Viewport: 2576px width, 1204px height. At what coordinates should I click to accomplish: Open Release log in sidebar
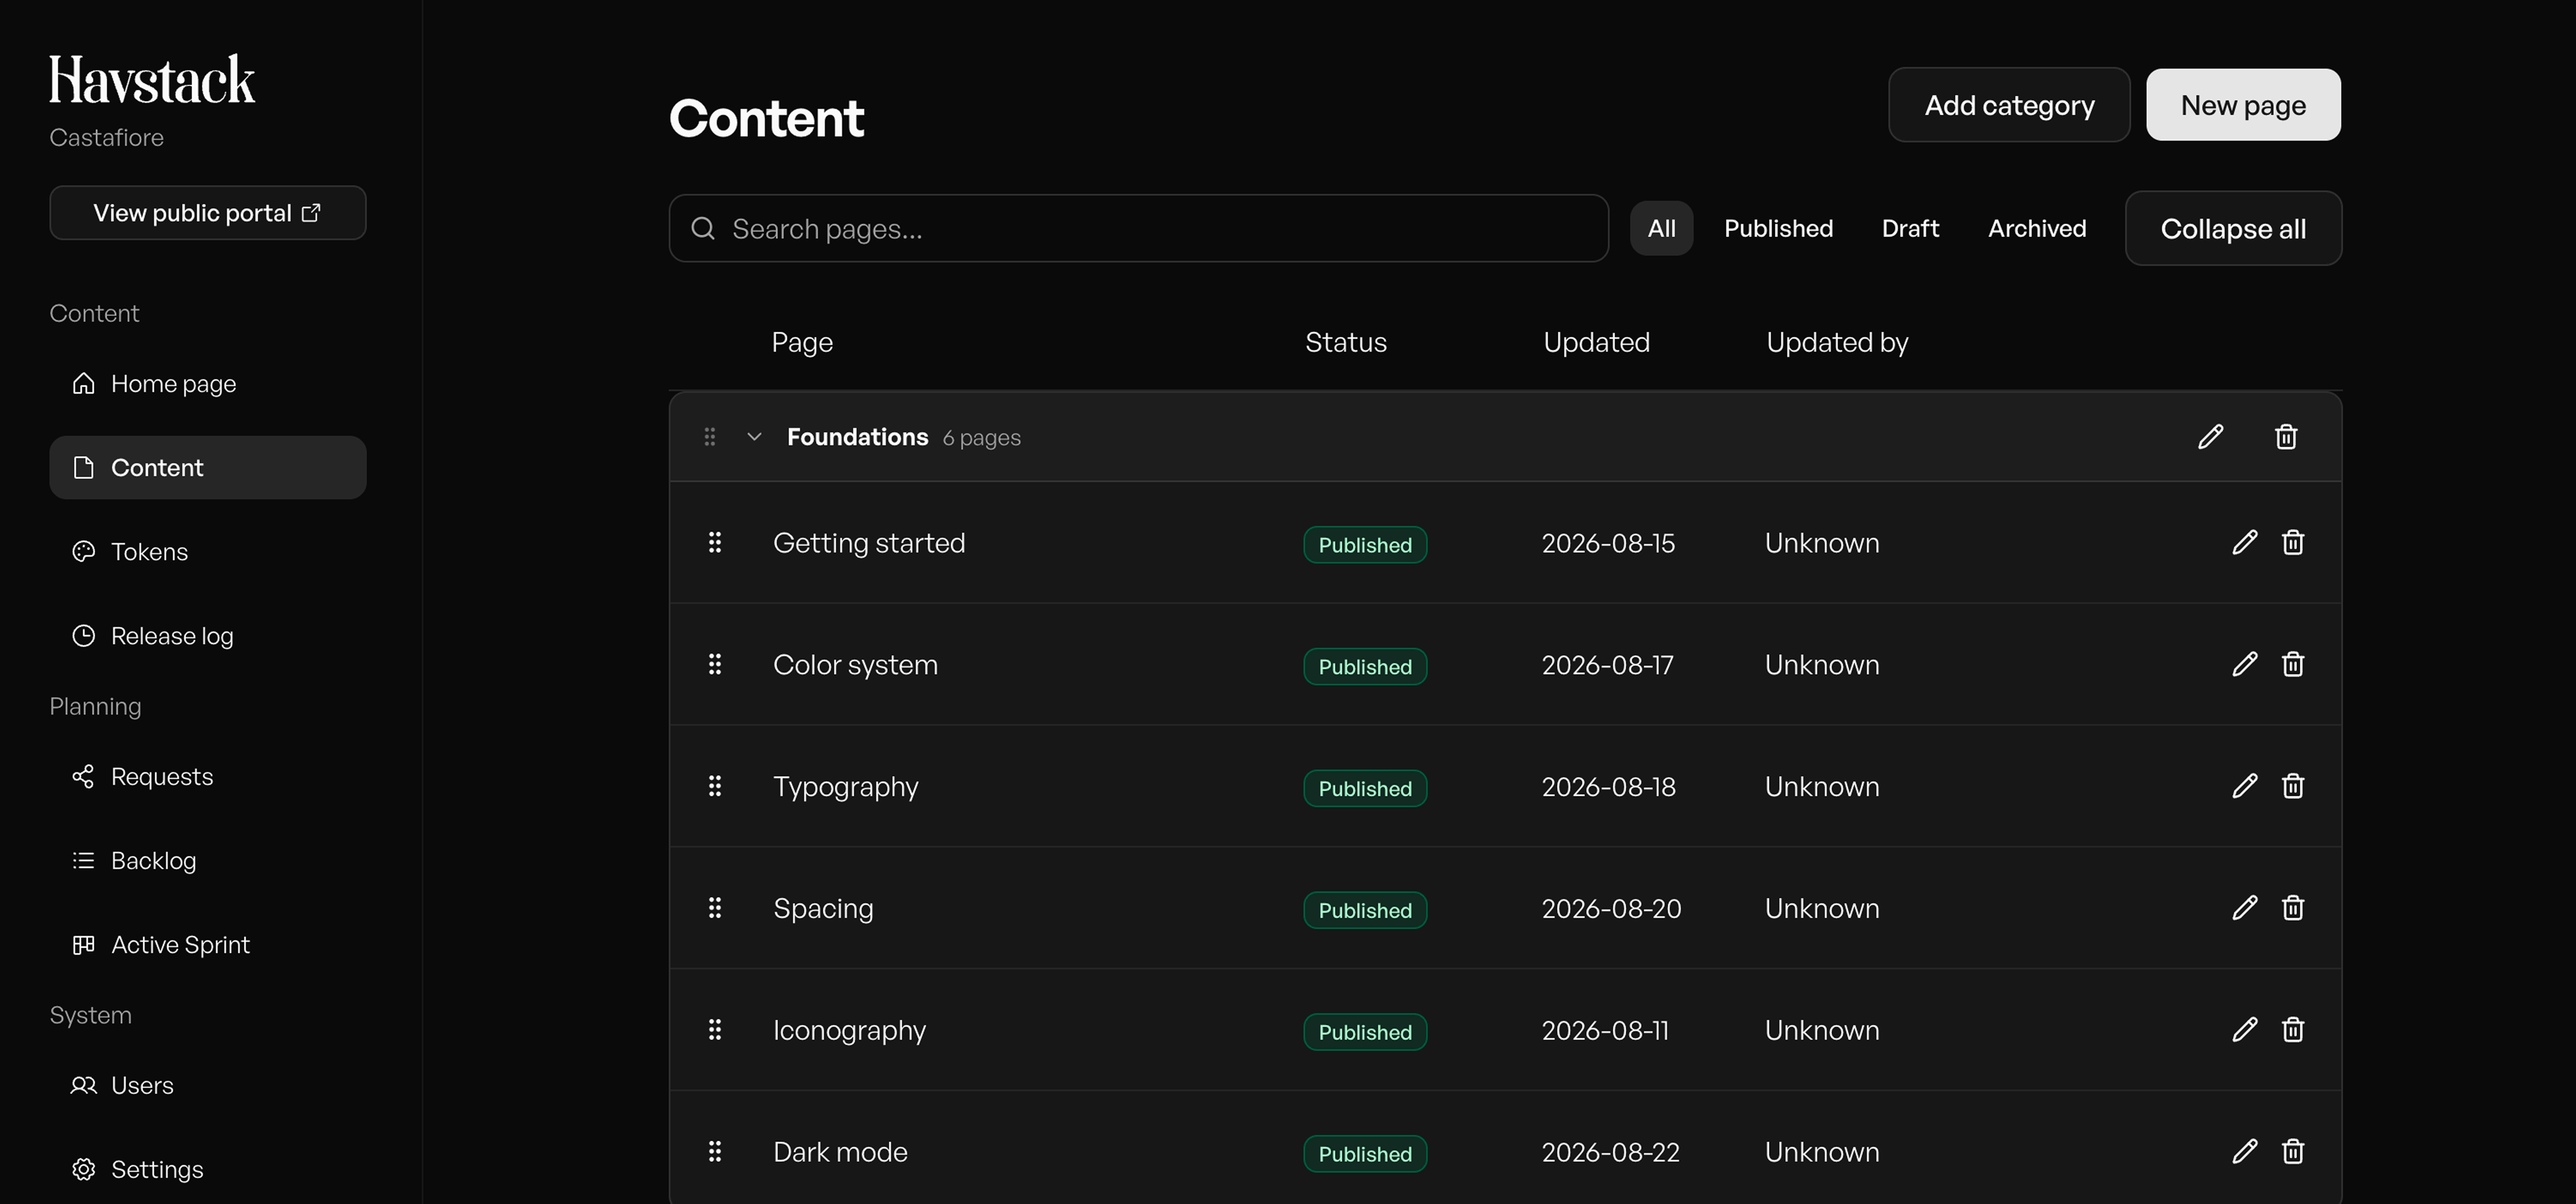pyautogui.click(x=208, y=636)
